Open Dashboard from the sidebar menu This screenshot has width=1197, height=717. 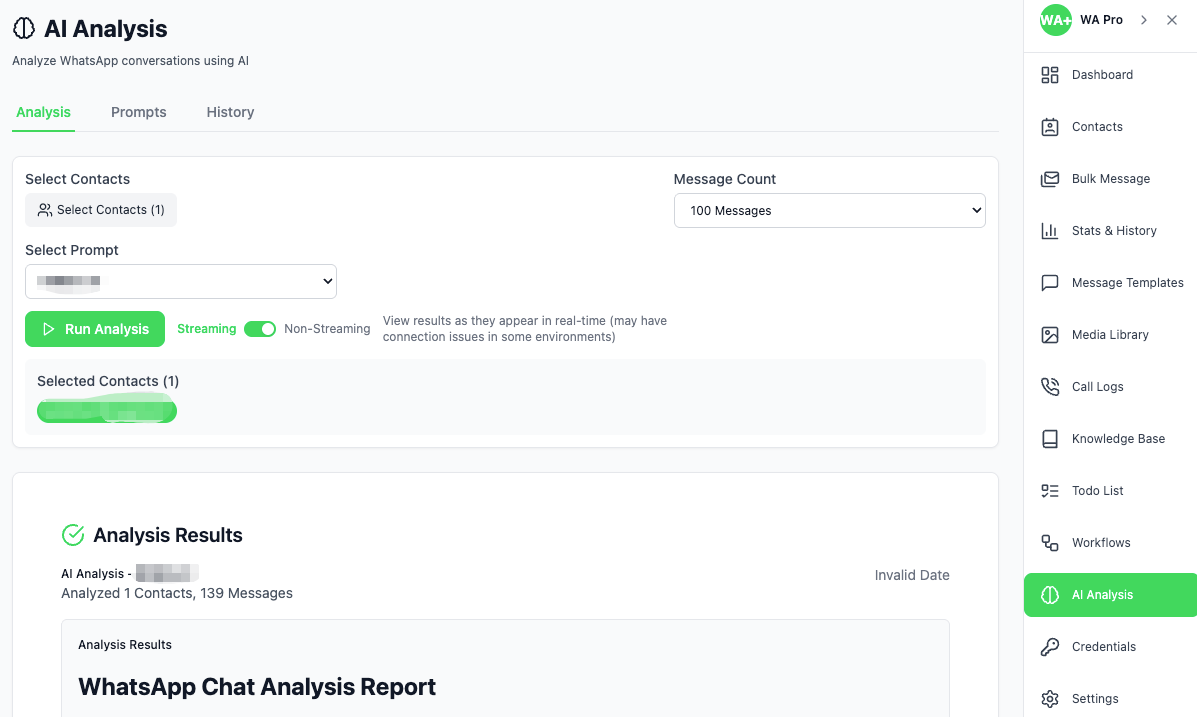(1110, 75)
